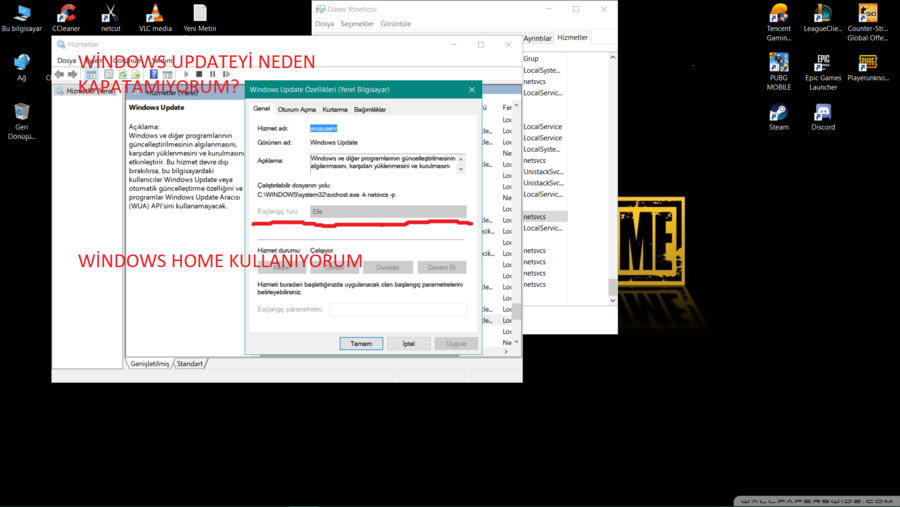Open Görüntüle menu in Görev Yöneticisi
This screenshot has width=900, height=507.
tap(395, 24)
